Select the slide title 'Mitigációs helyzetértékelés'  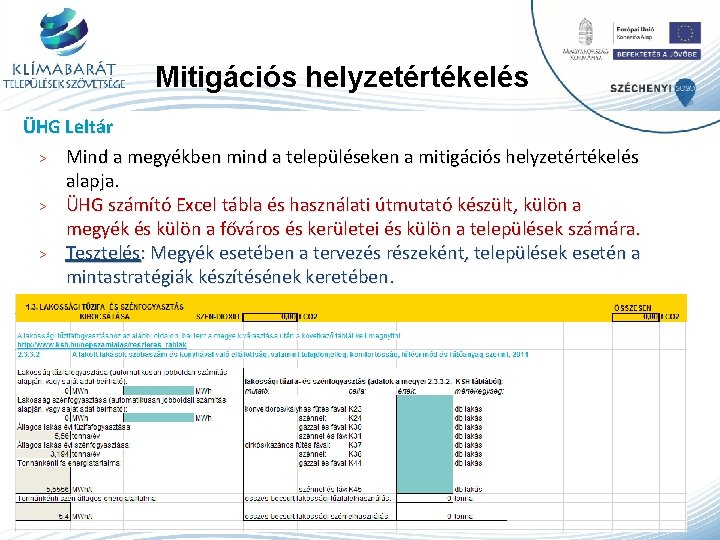(342, 77)
